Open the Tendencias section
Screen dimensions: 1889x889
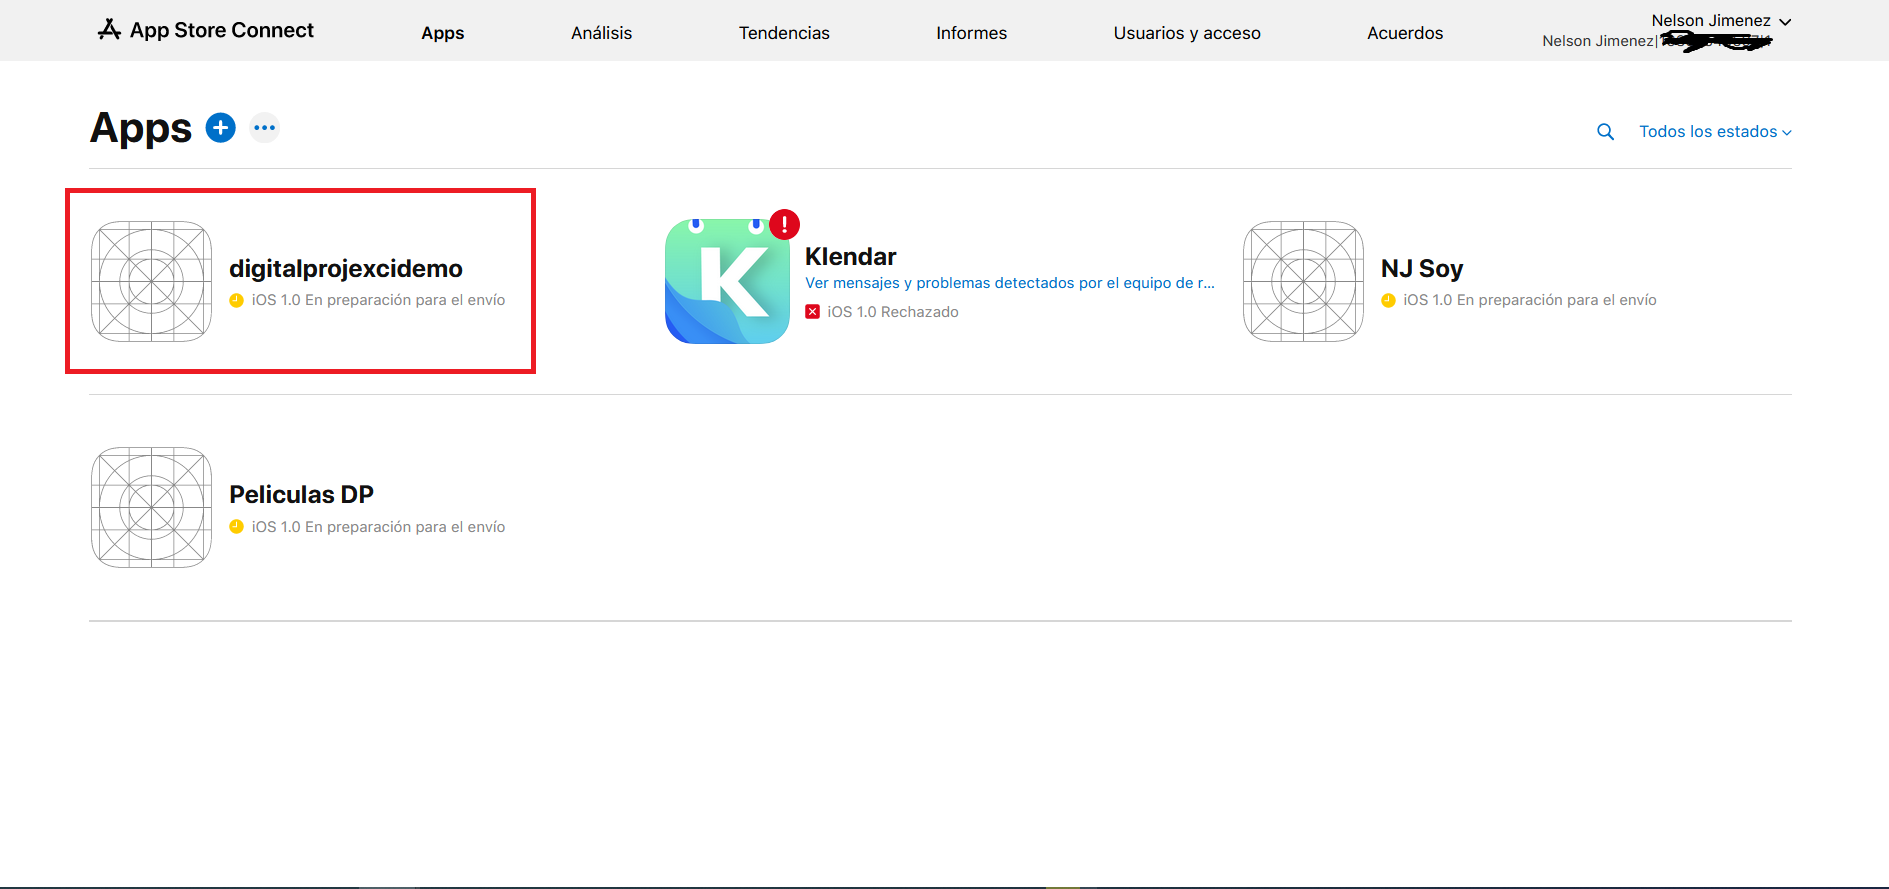click(x=784, y=33)
